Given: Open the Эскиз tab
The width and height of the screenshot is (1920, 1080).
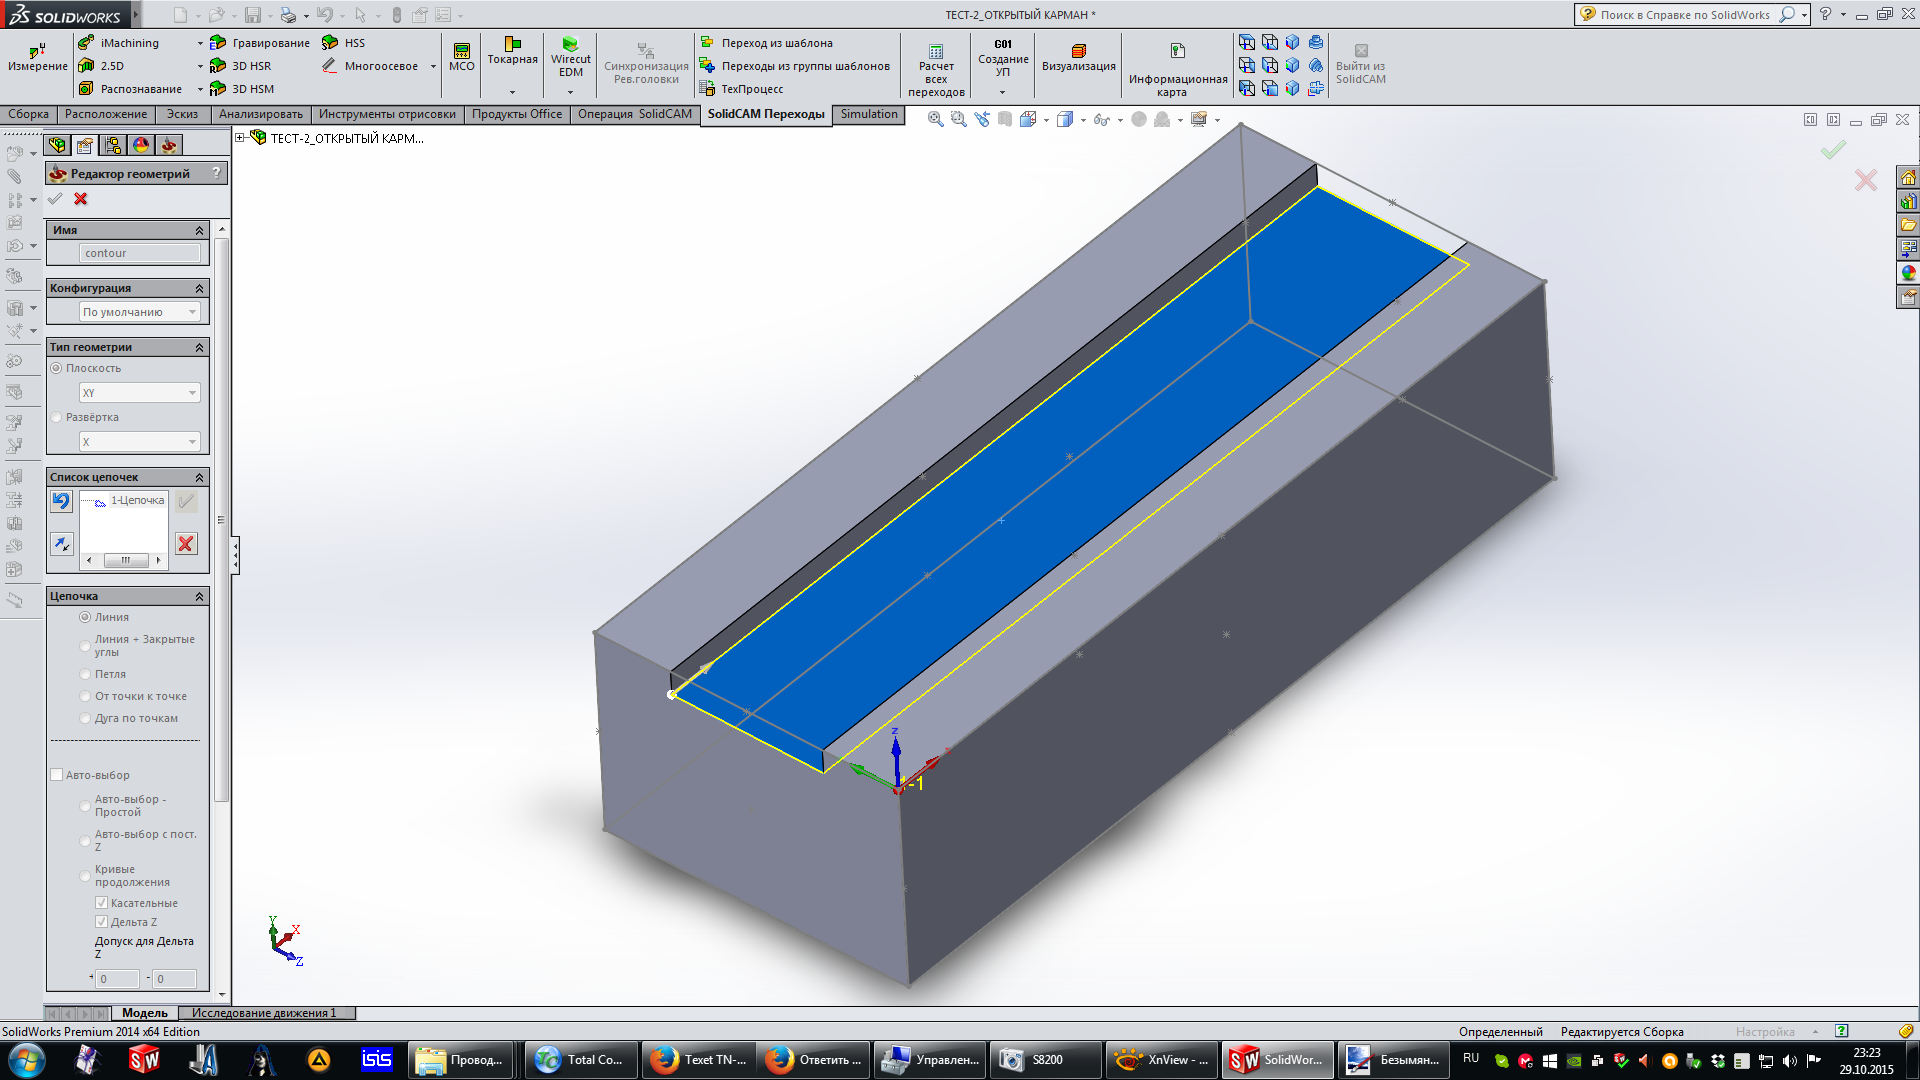Looking at the screenshot, I should tap(182, 114).
